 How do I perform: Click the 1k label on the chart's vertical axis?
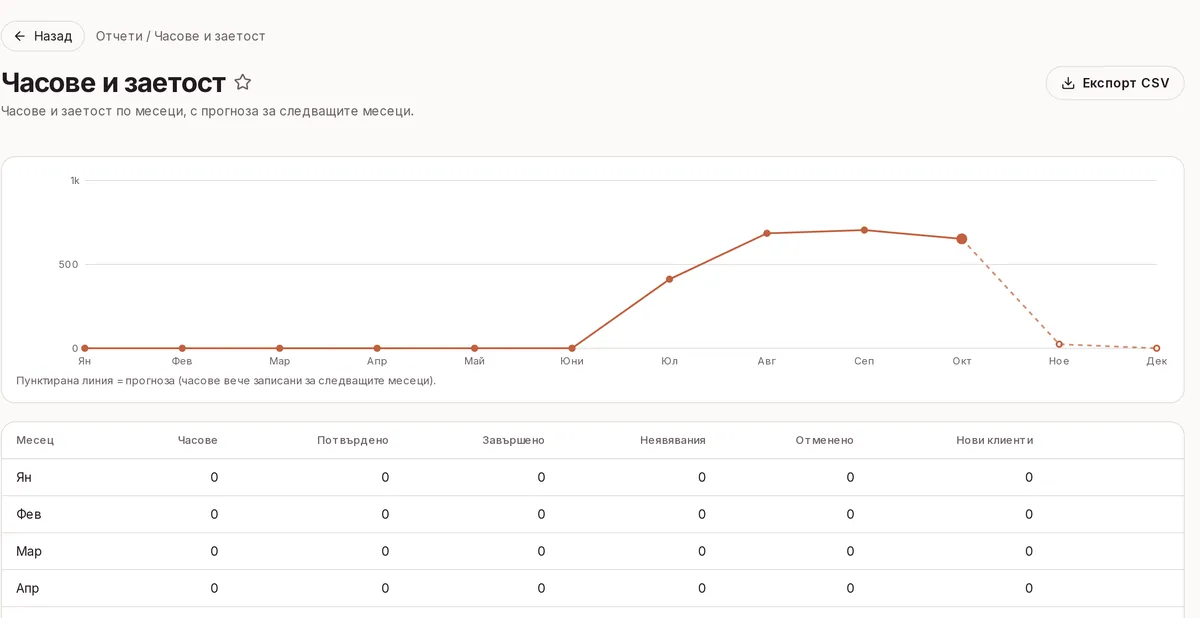[x=75, y=181]
